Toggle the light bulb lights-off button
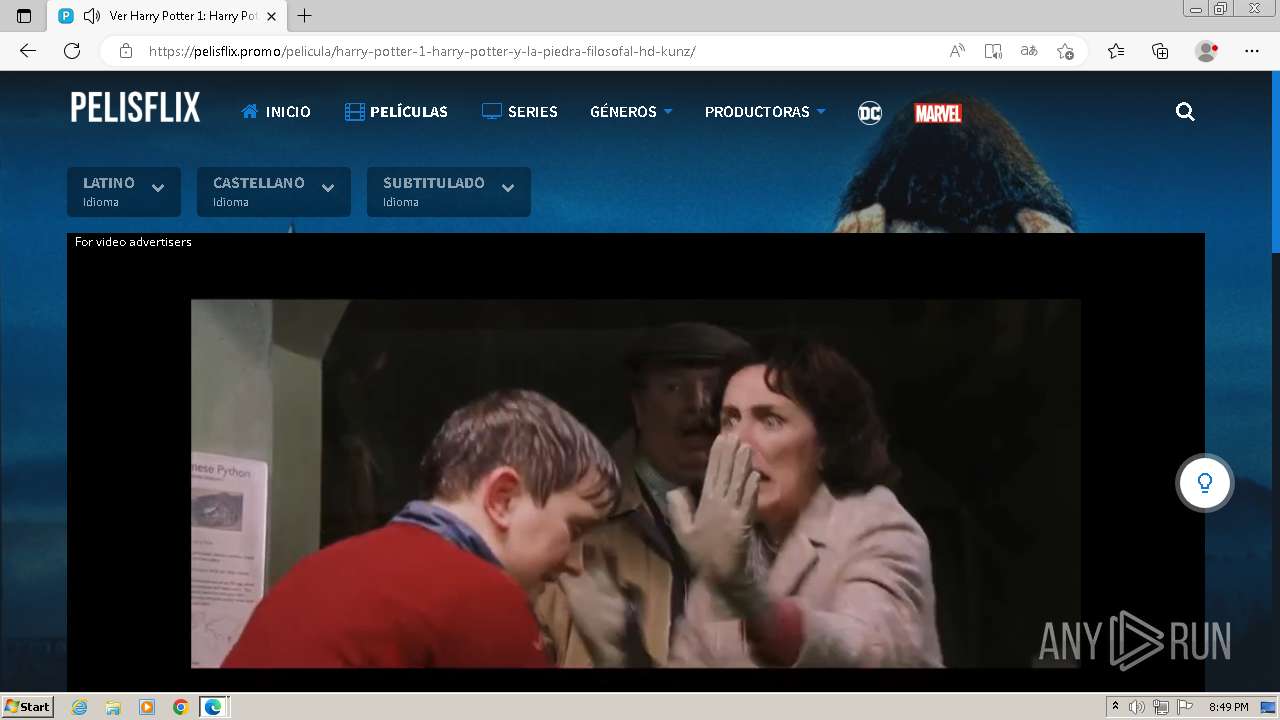Viewport: 1280px width, 720px height. [1204, 483]
